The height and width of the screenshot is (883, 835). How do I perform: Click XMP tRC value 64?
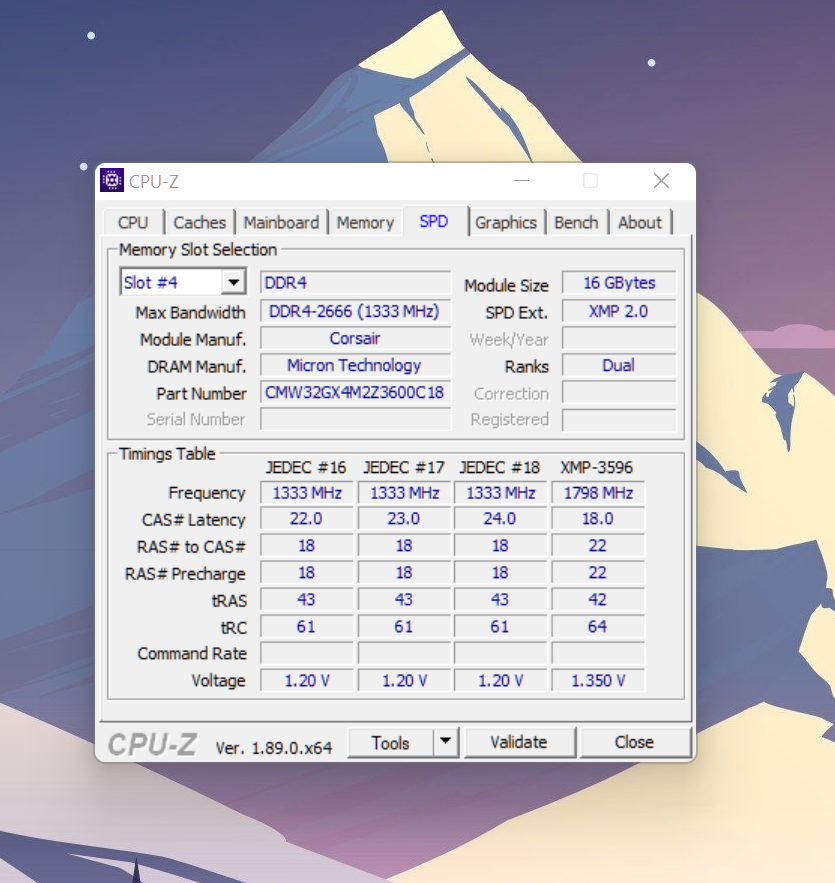598,627
